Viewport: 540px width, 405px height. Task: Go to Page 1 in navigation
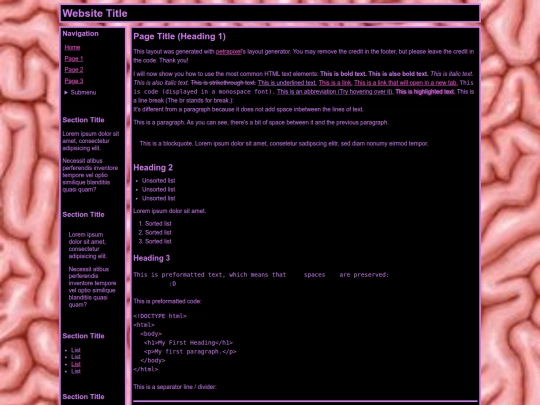(x=74, y=59)
